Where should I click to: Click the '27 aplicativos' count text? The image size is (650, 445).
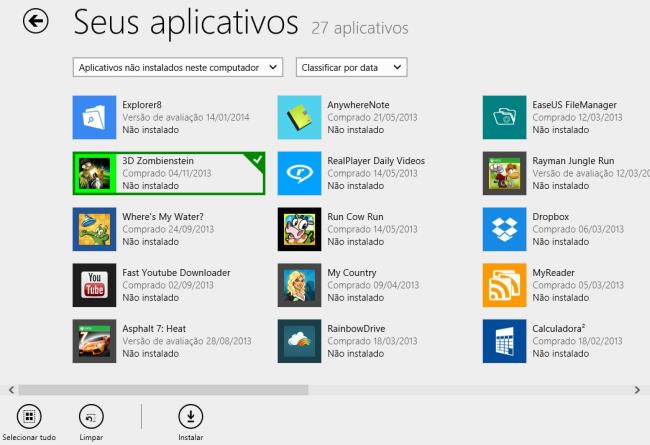(360, 28)
